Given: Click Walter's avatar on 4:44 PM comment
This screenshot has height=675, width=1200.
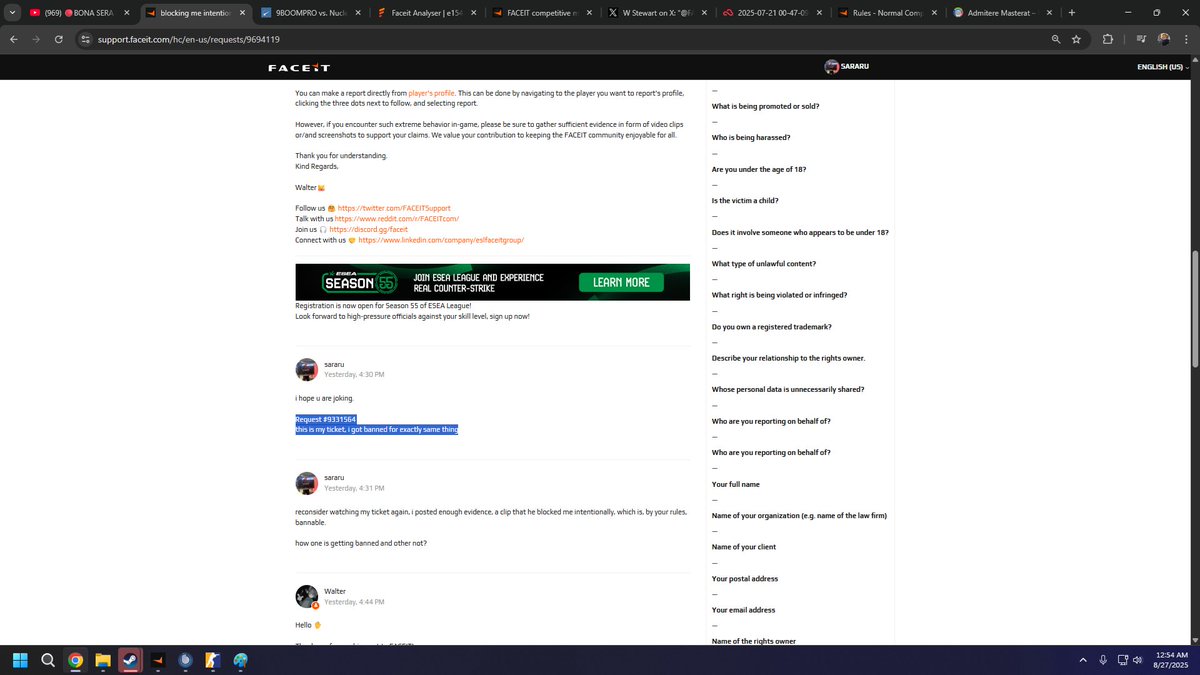Looking at the screenshot, I should [306, 596].
